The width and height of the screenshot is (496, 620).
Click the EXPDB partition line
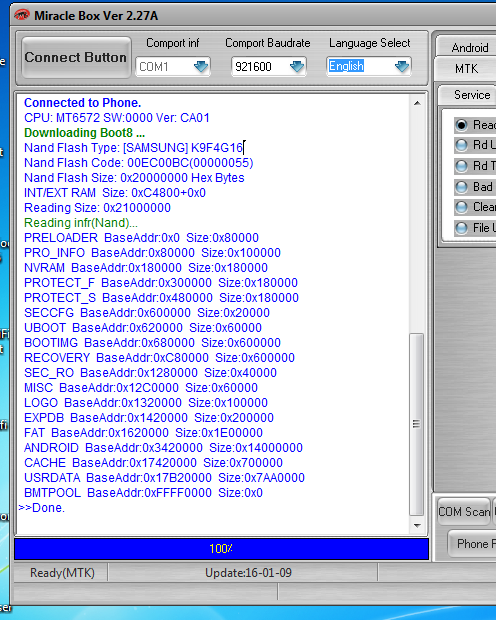(x=149, y=418)
